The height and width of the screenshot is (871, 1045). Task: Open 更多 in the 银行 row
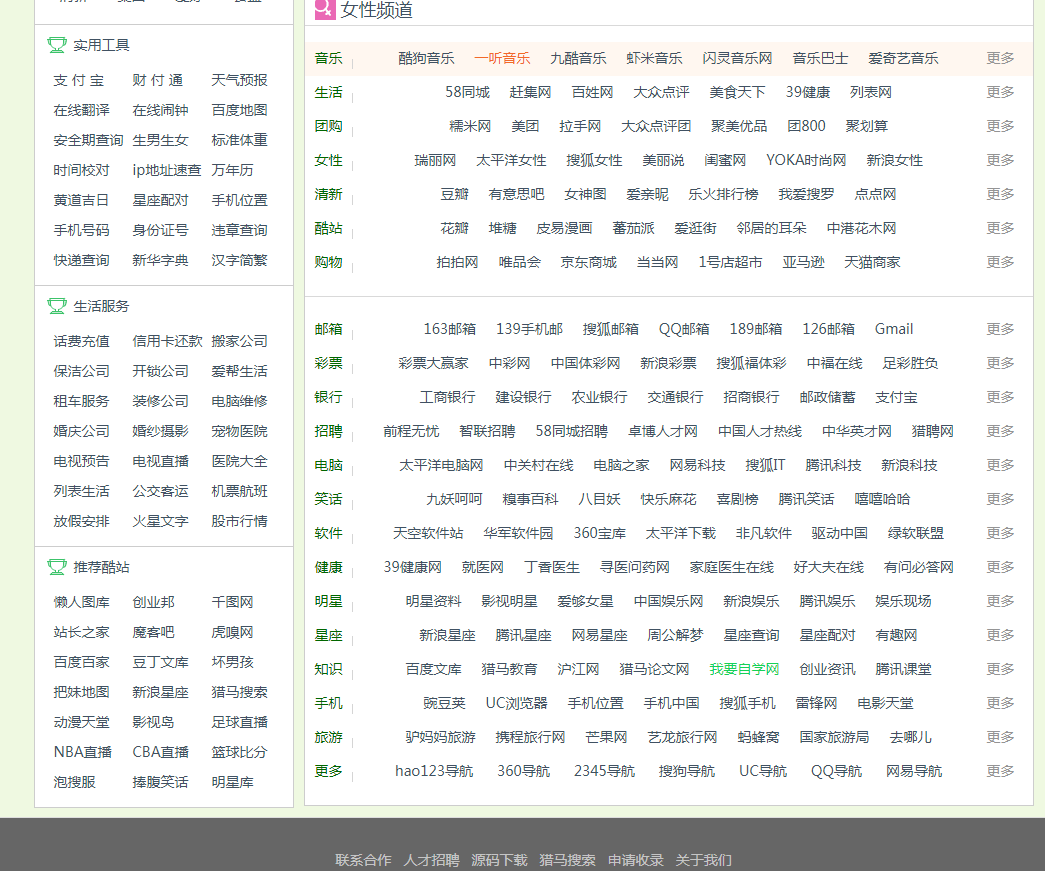[1000, 397]
